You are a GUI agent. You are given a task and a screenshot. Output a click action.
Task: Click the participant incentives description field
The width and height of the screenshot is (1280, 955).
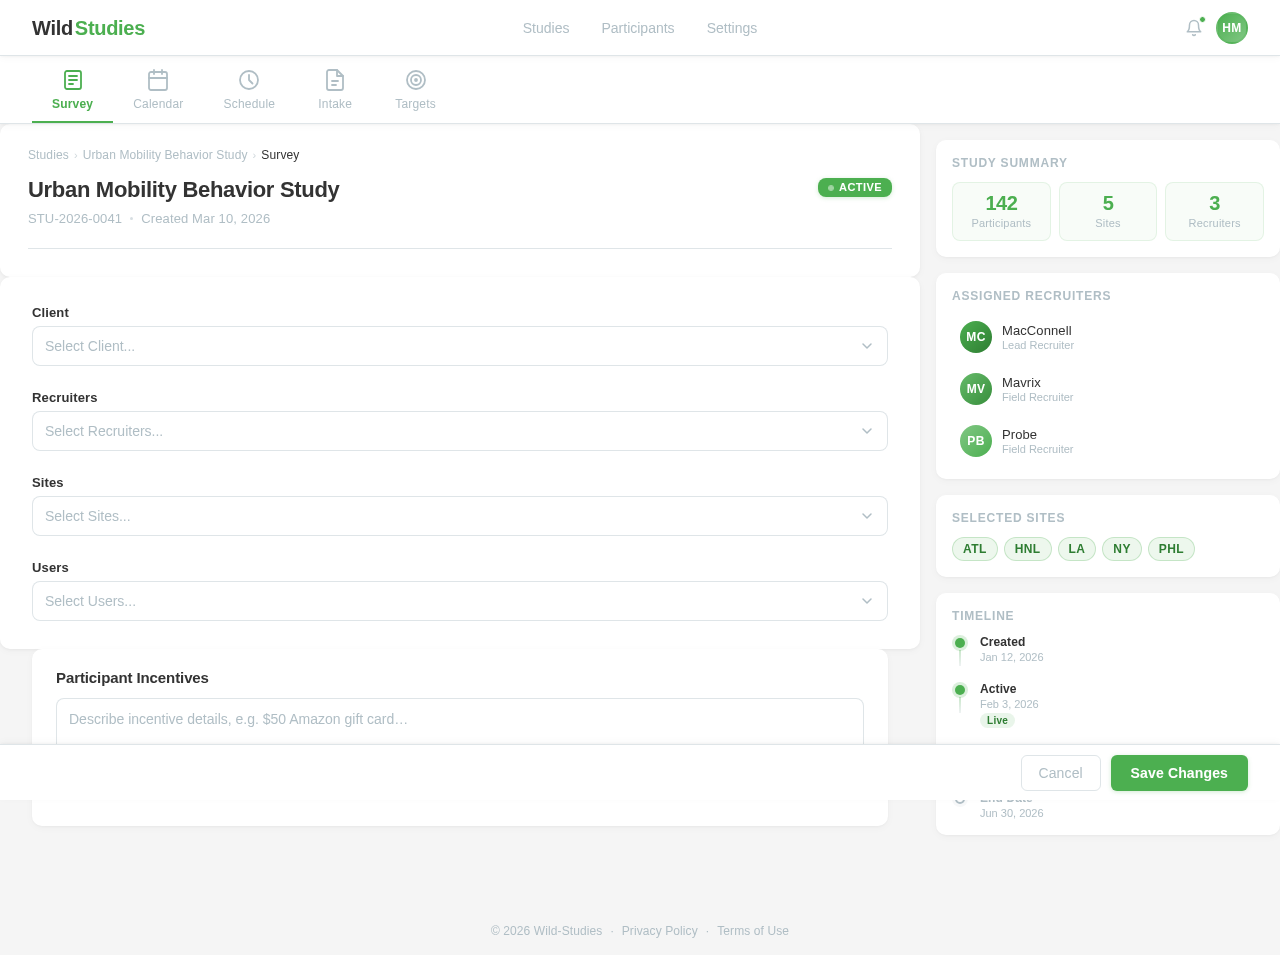click(459, 718)
